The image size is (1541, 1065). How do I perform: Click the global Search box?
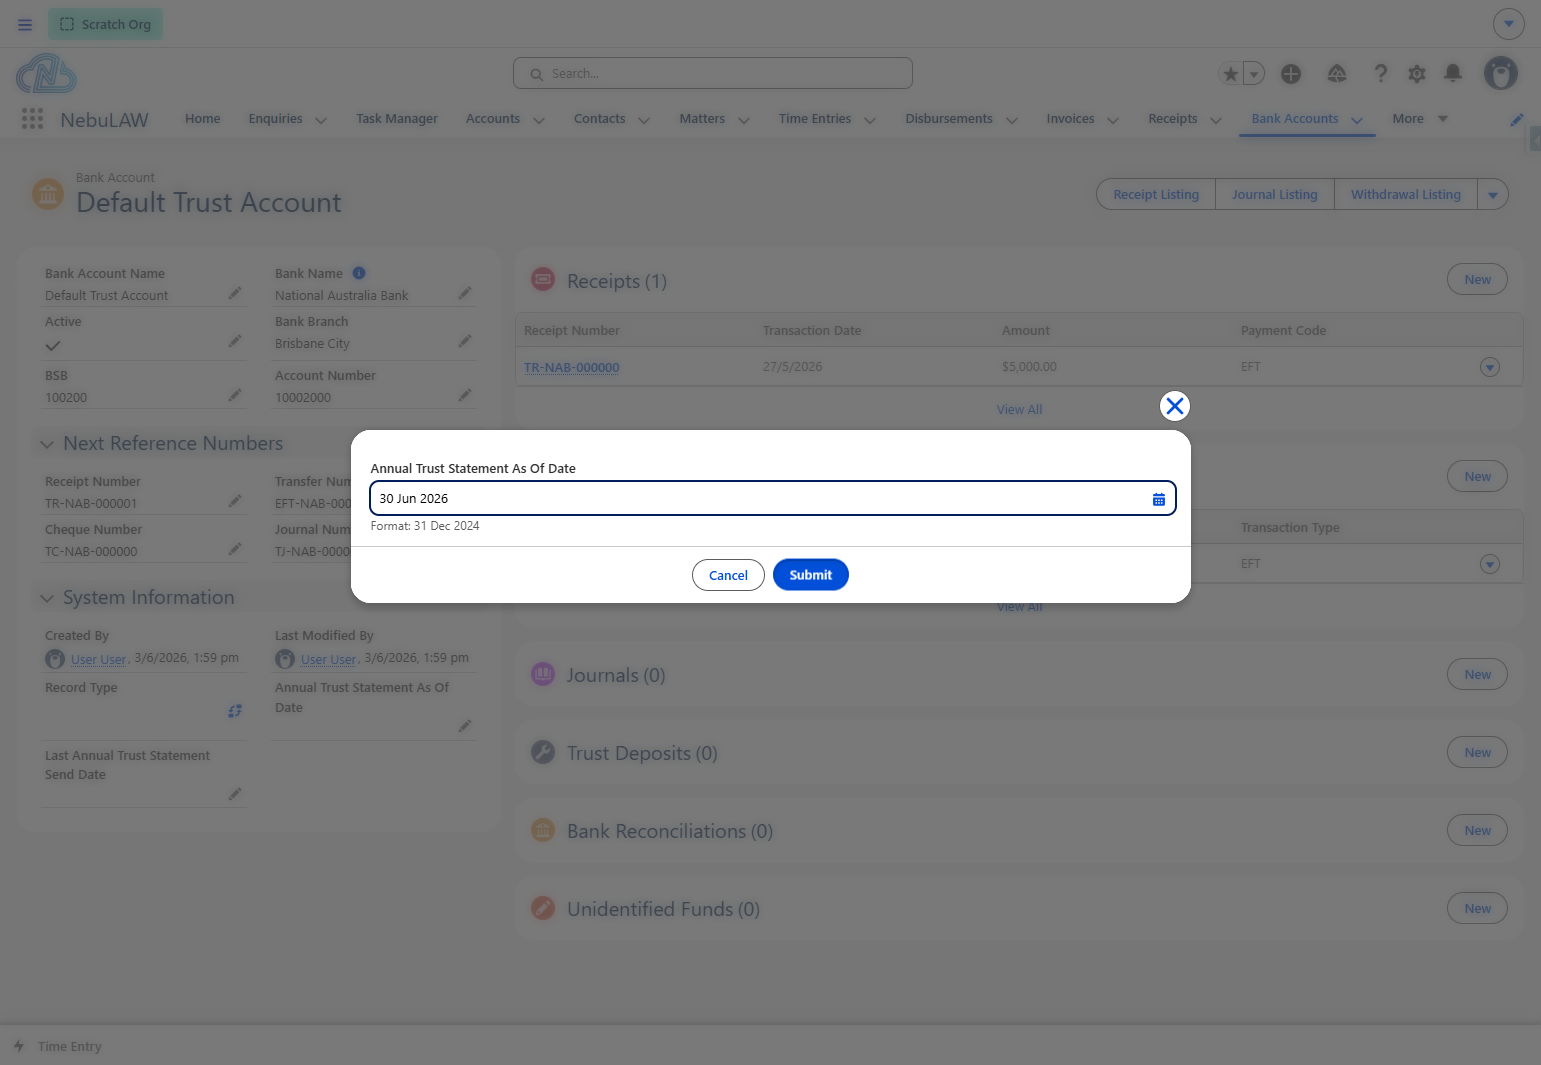[x=713, y=73]
